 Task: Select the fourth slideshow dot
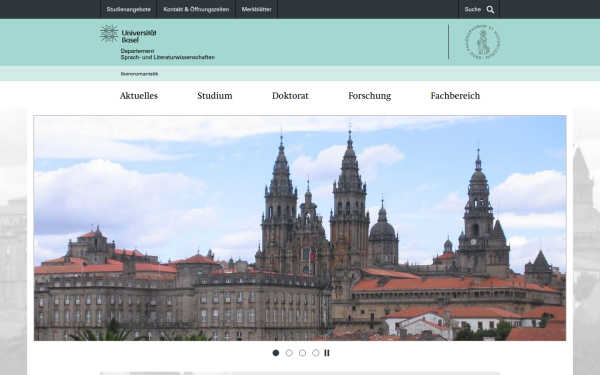point(315,353)
